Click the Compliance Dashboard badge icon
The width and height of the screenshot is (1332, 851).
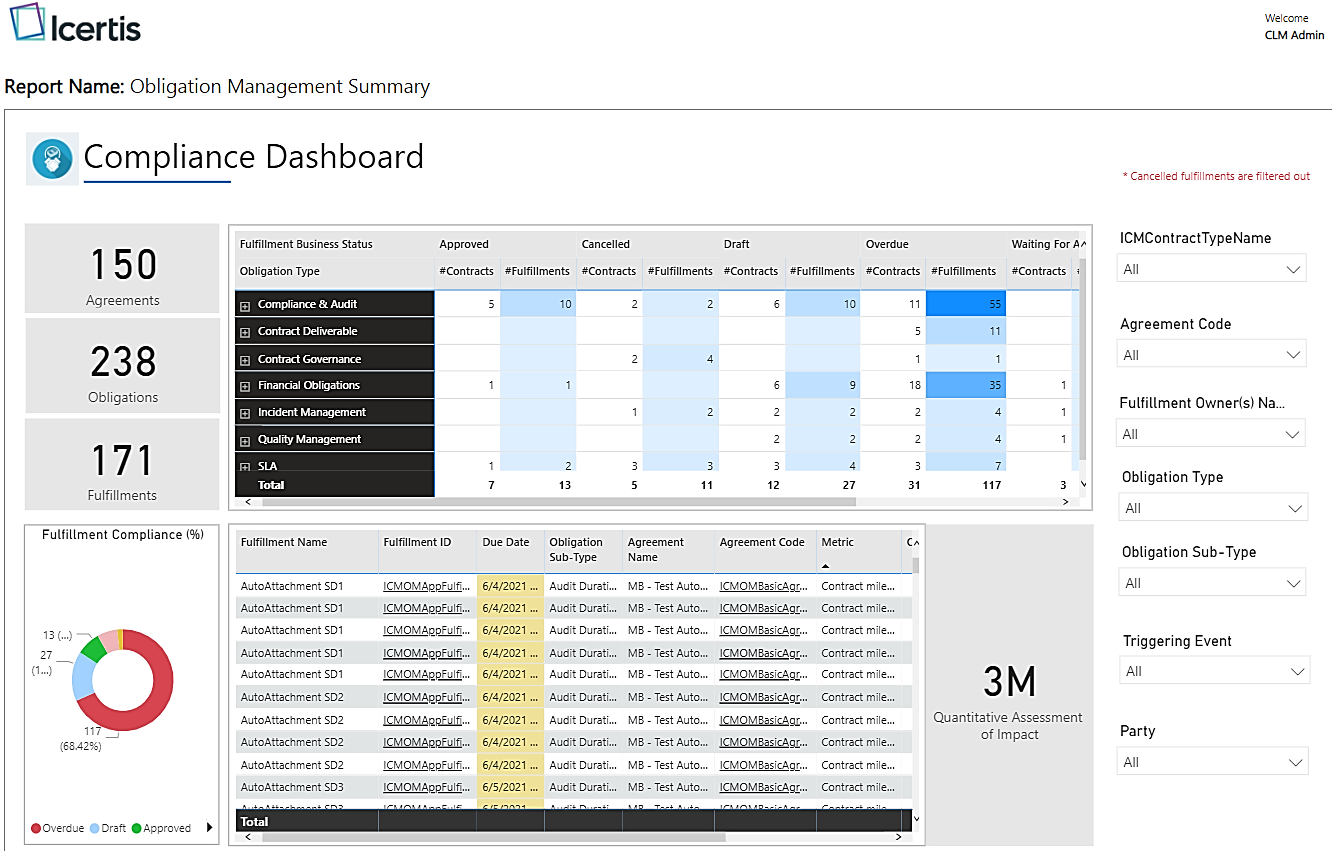52,159
